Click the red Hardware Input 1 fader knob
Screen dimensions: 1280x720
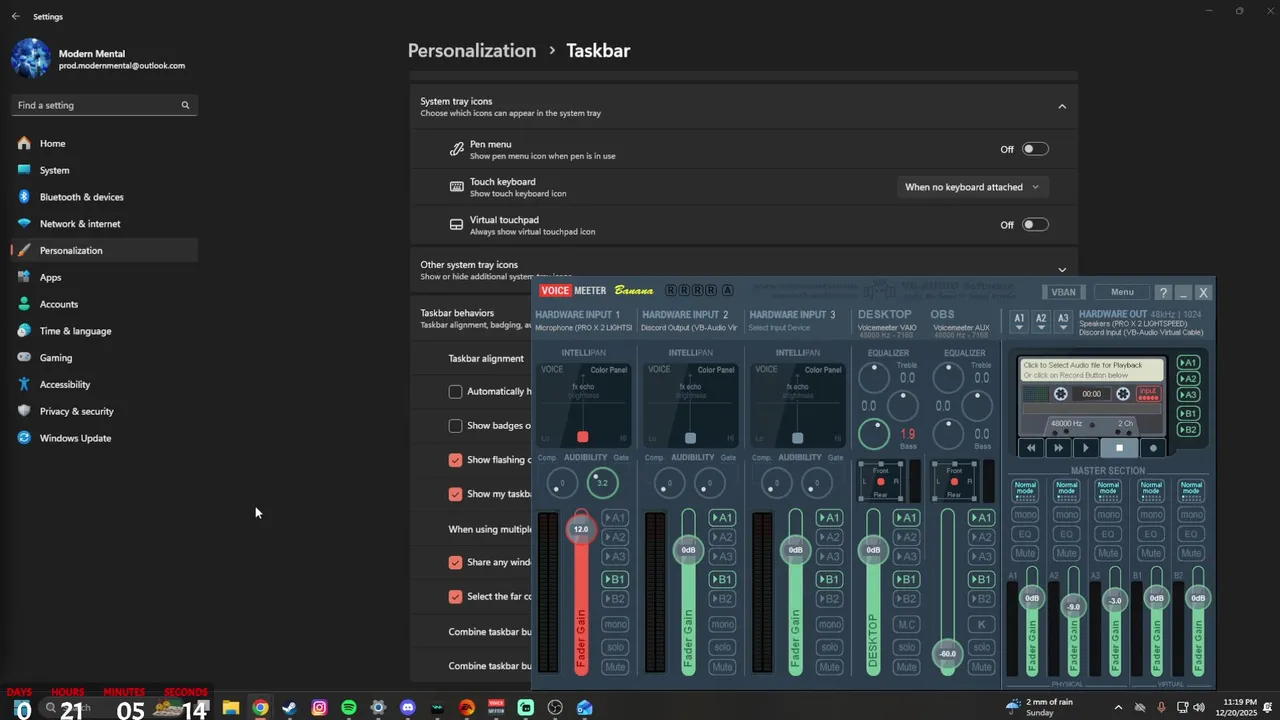point(581,529)
